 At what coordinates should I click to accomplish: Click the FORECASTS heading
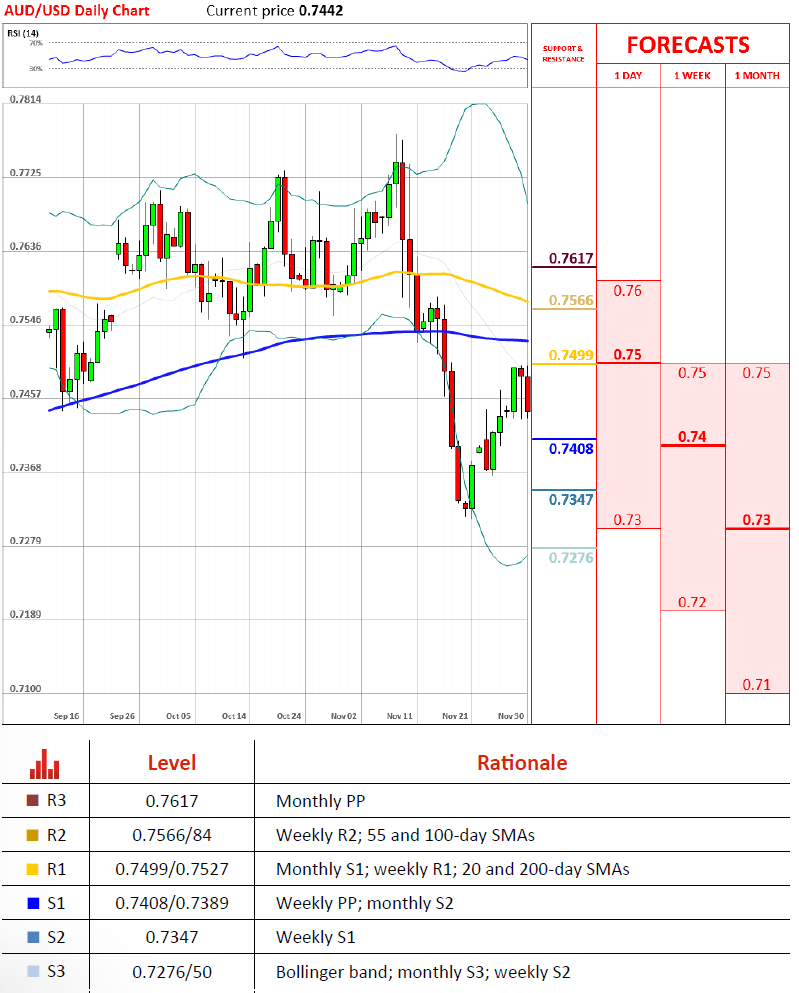pyautogui.click(x=687, y=45)
